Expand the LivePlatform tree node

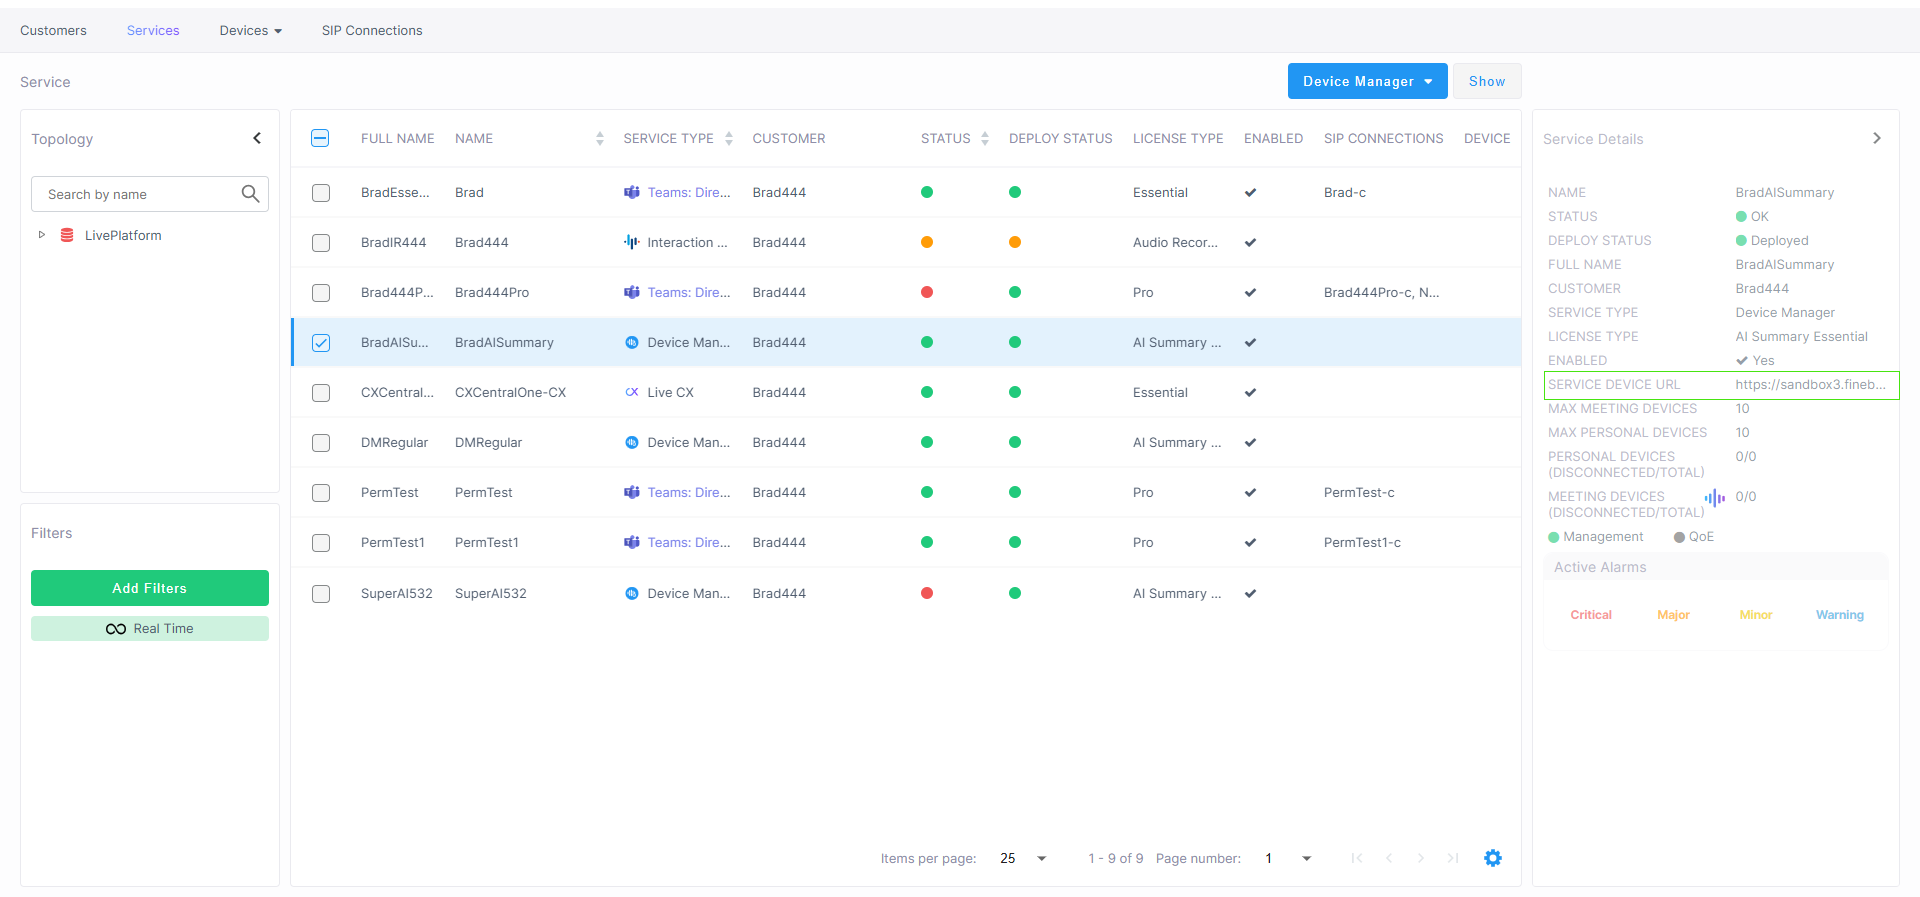click(41, 235)
